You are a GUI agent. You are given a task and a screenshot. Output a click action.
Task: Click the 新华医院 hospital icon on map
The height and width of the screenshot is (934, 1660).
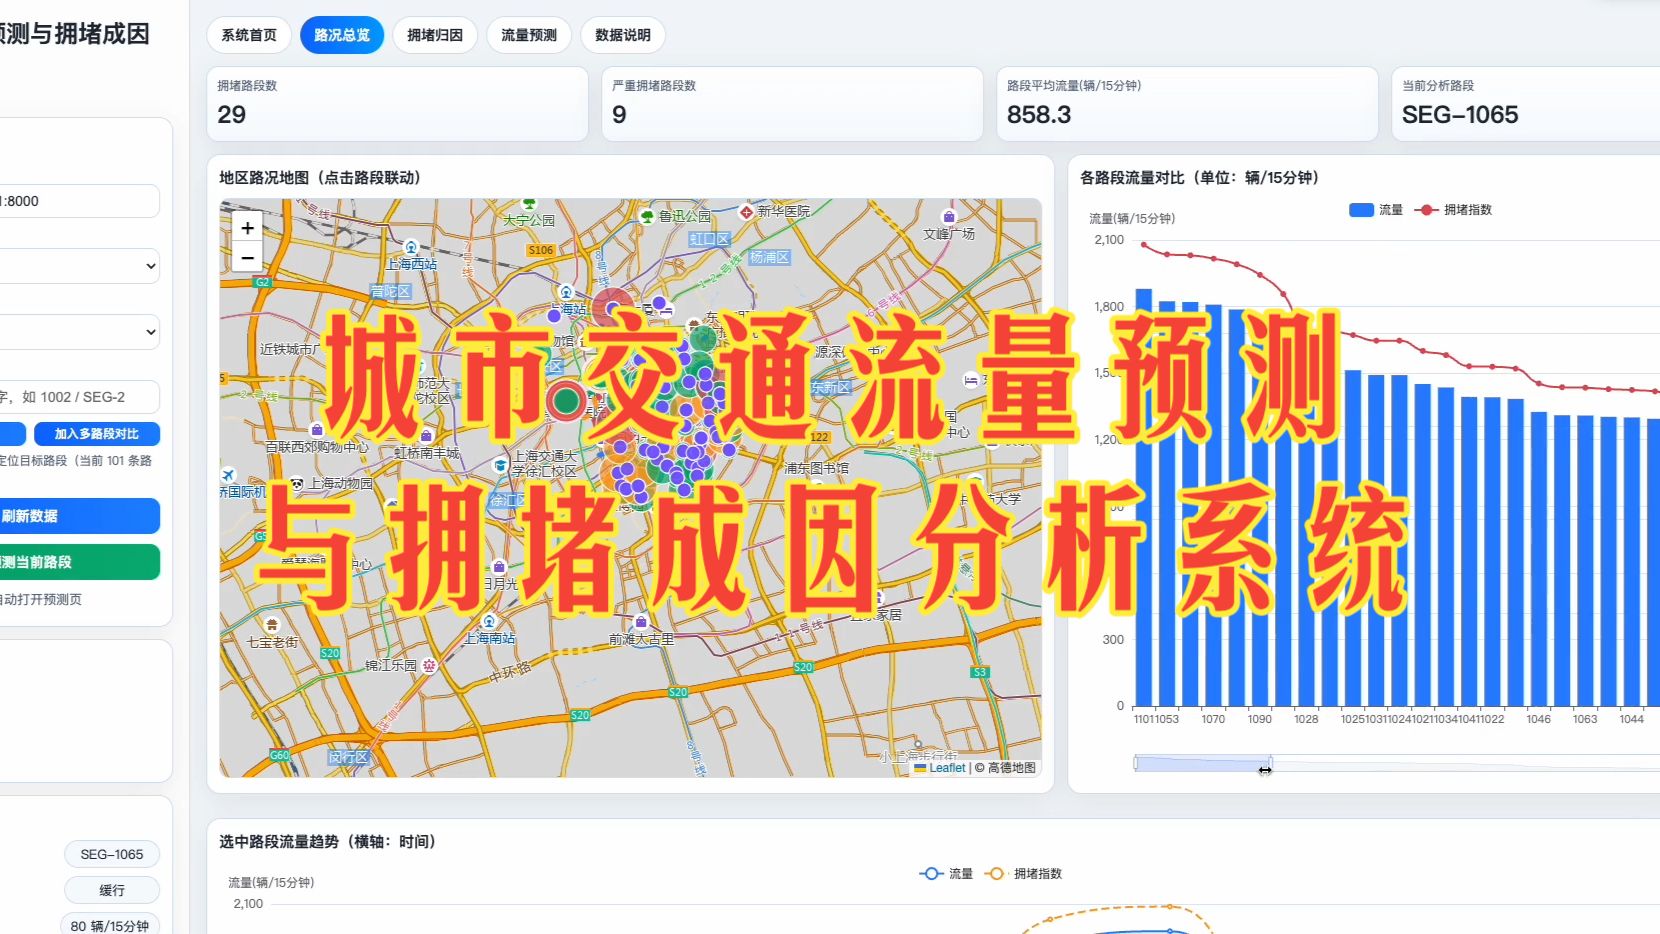tap(746, 212)
